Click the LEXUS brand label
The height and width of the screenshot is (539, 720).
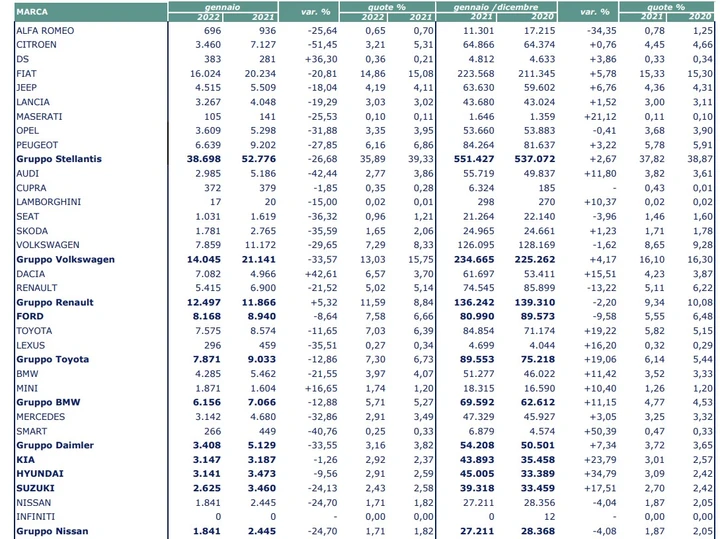pos(31,345)
